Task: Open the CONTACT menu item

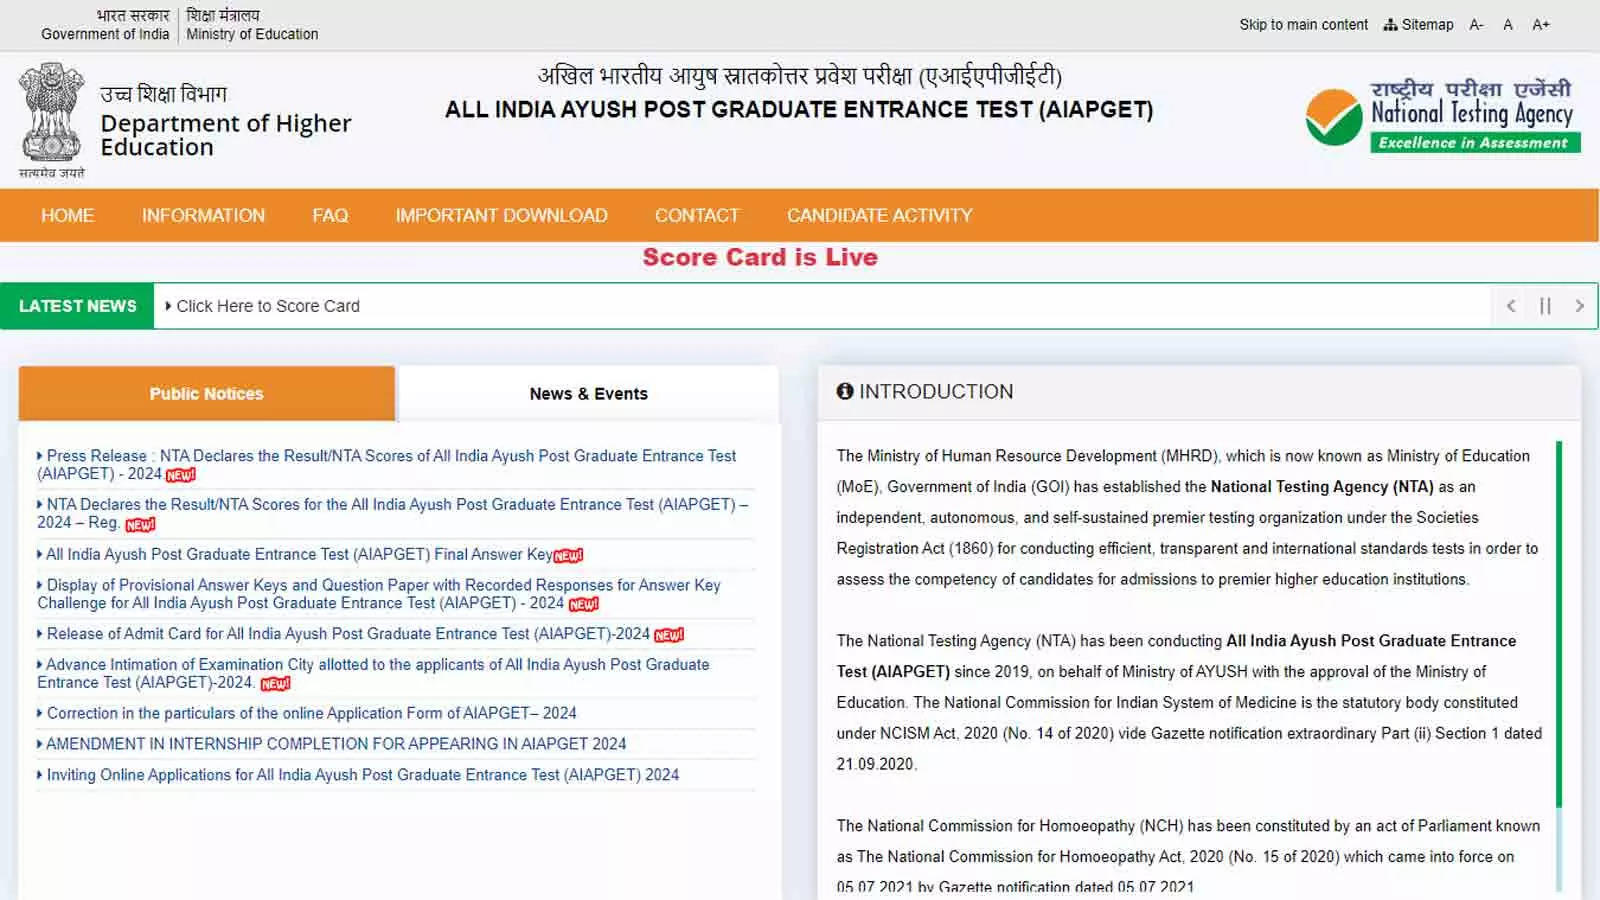Action: click(697, 215)
